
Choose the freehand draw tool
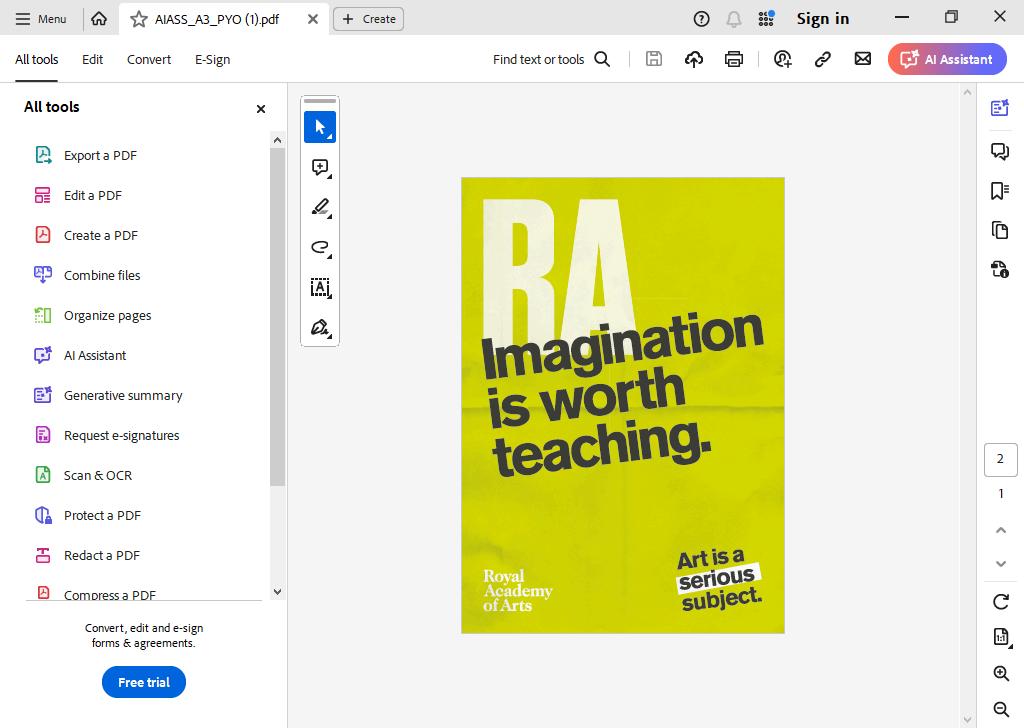tap(320, 248)
